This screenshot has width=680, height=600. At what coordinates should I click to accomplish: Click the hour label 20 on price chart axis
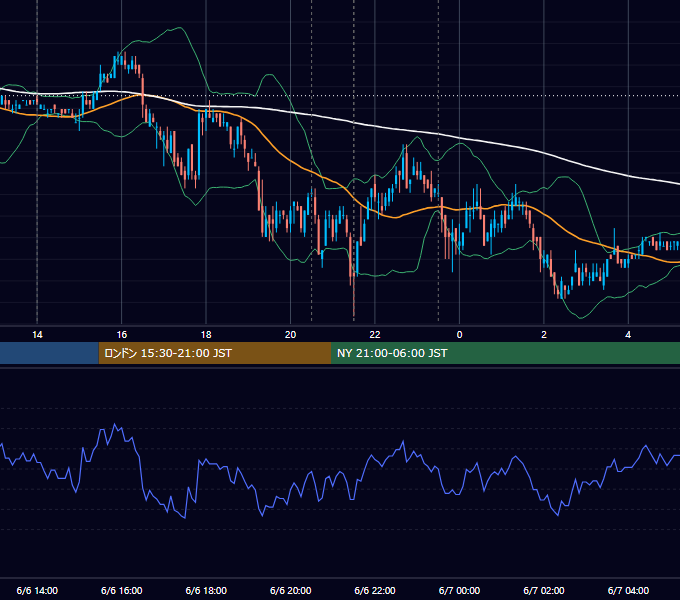tap(291, 335)
